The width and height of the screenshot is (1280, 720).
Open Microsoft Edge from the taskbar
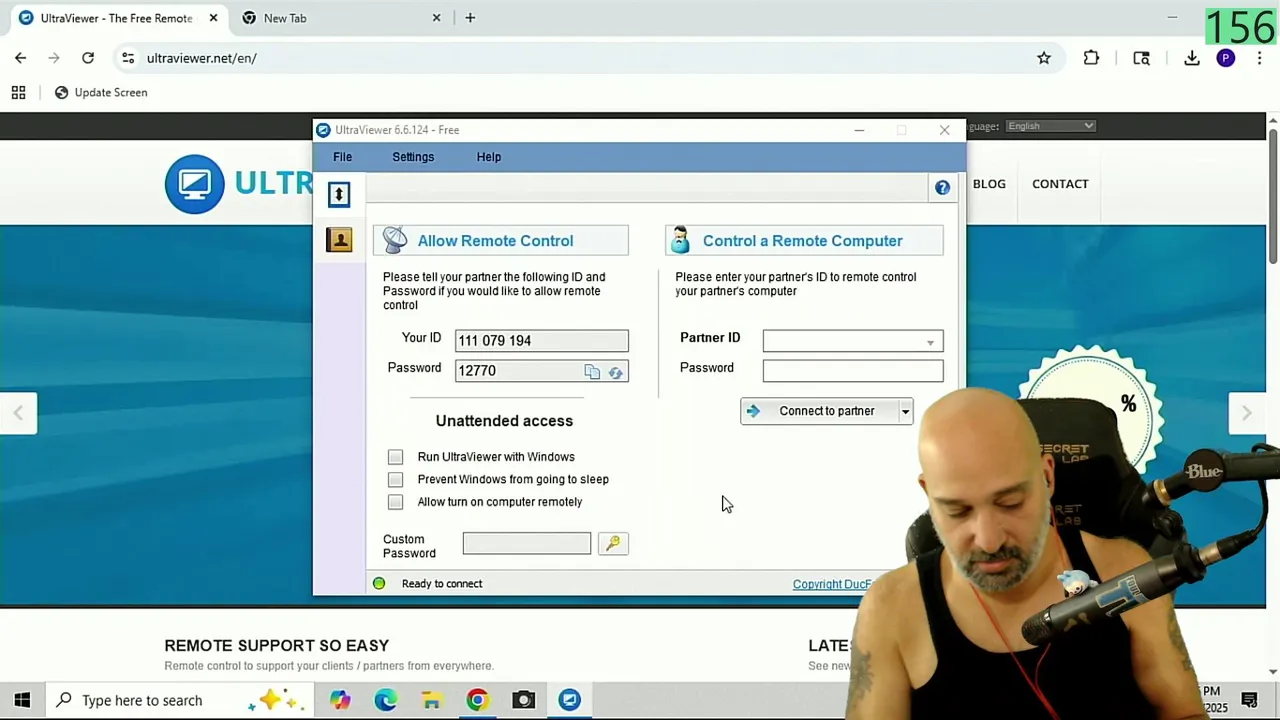click(385, 700)
